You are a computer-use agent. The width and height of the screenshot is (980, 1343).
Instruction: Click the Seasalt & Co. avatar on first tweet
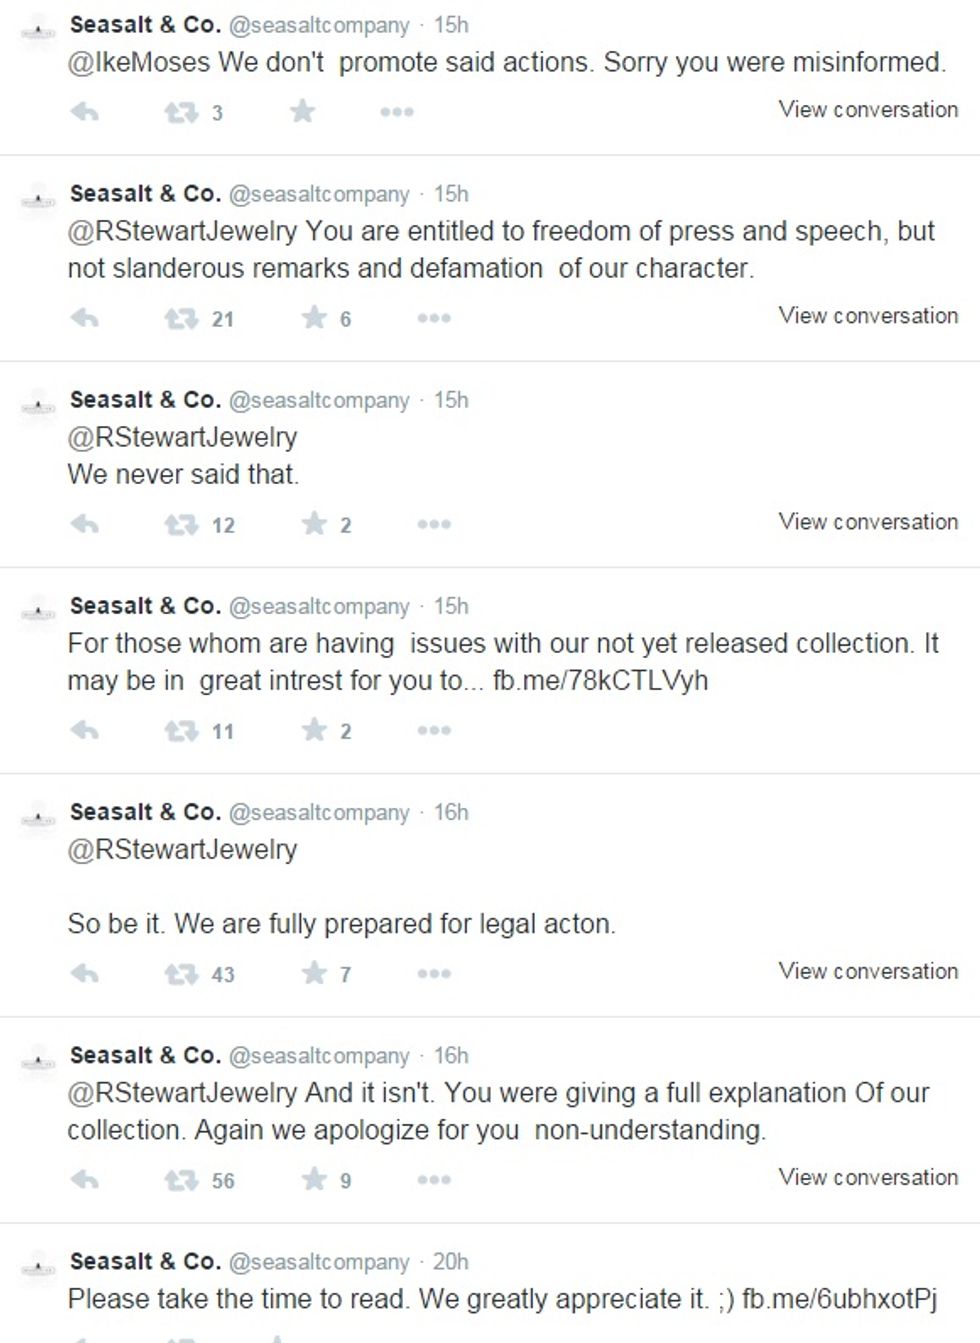tap(38, 33)
